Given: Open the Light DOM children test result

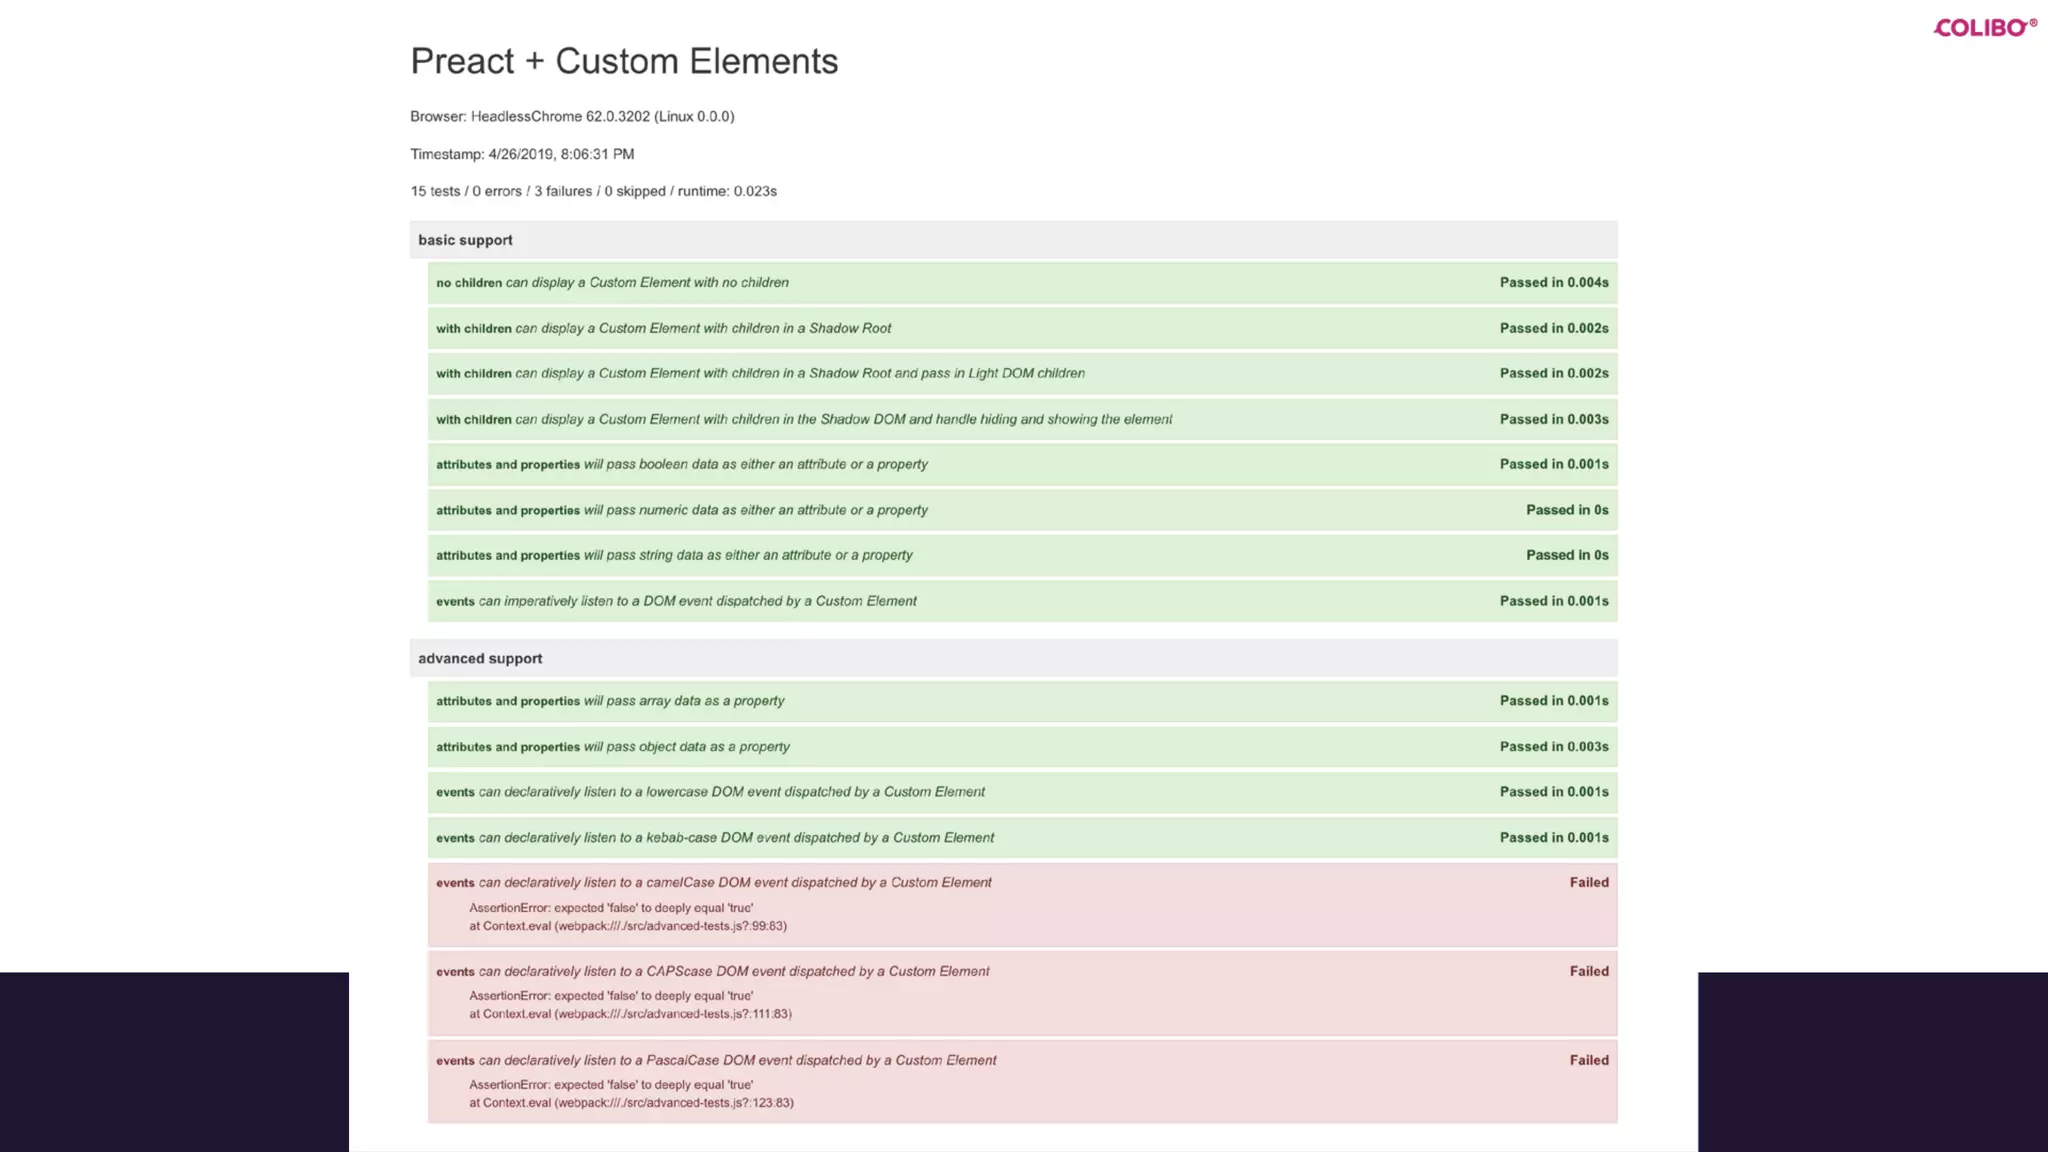Looking at the screenshot, I should (x=1021, y=373).
